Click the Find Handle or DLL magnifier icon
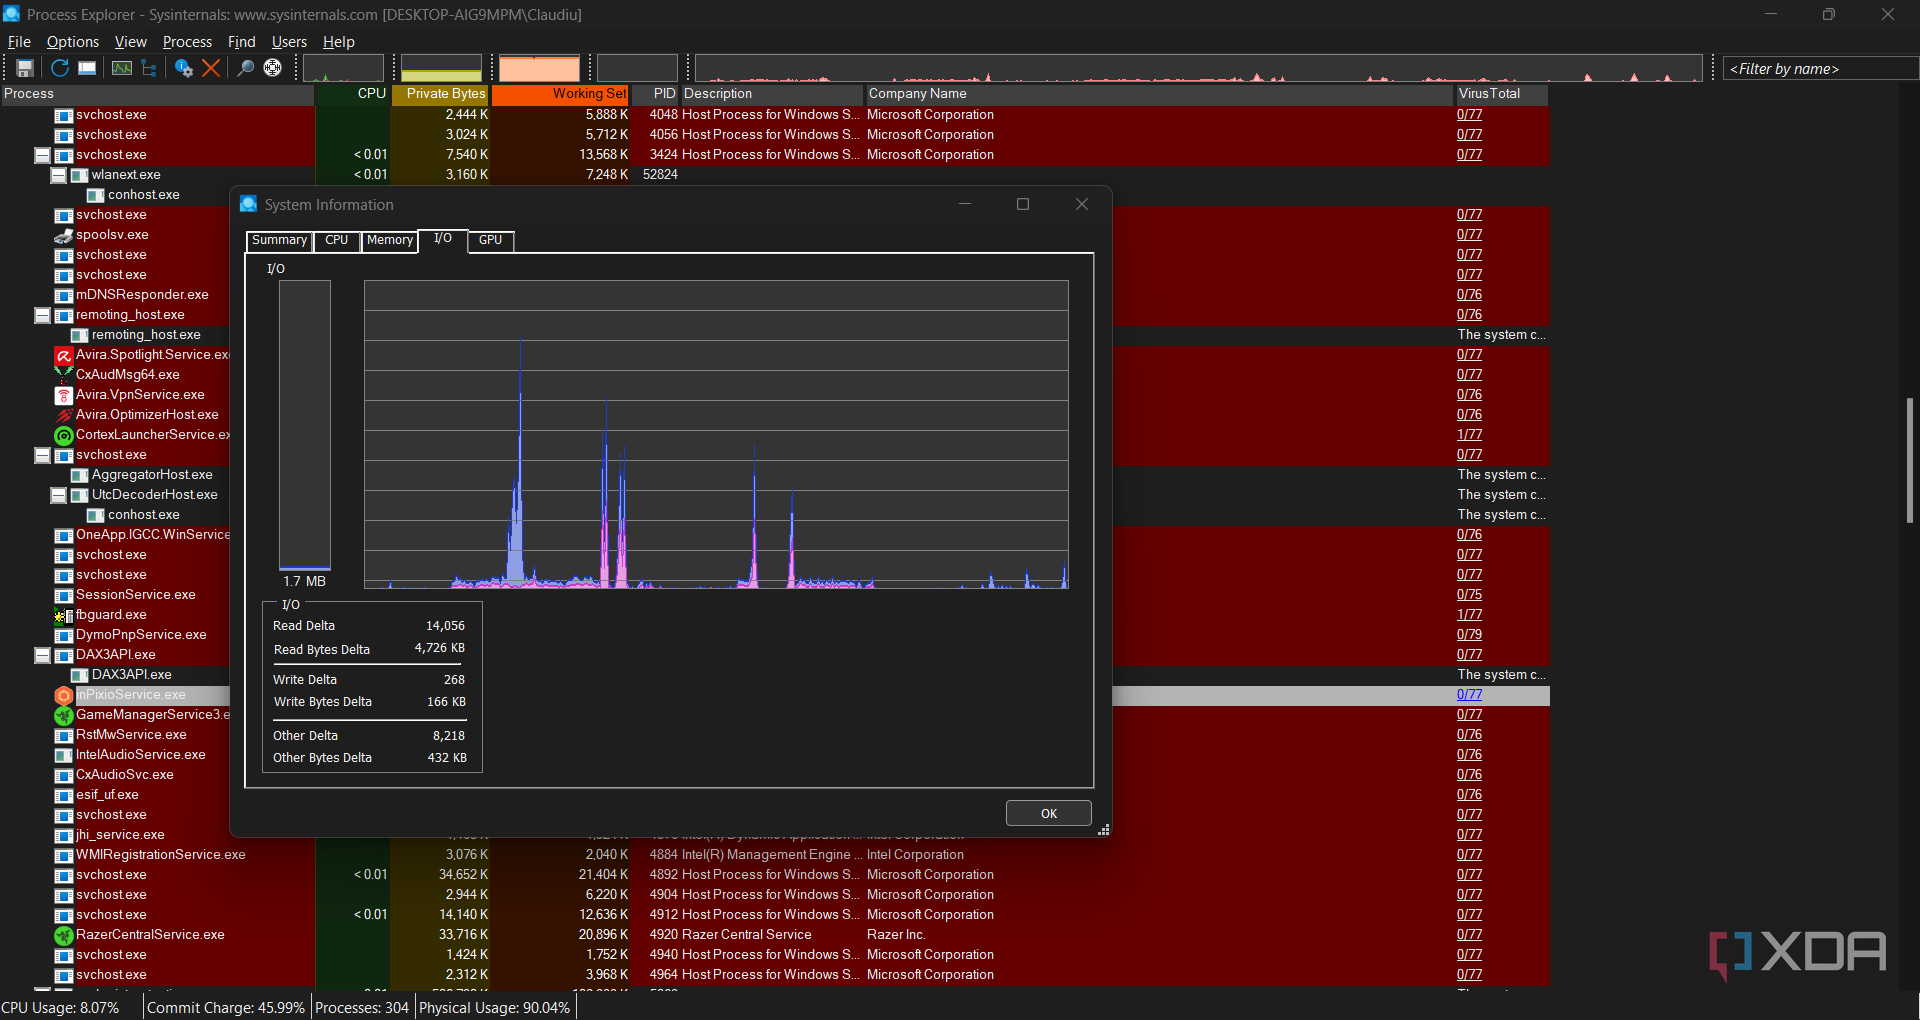This screenshot has height=1020, width=1920. [245, 68]
